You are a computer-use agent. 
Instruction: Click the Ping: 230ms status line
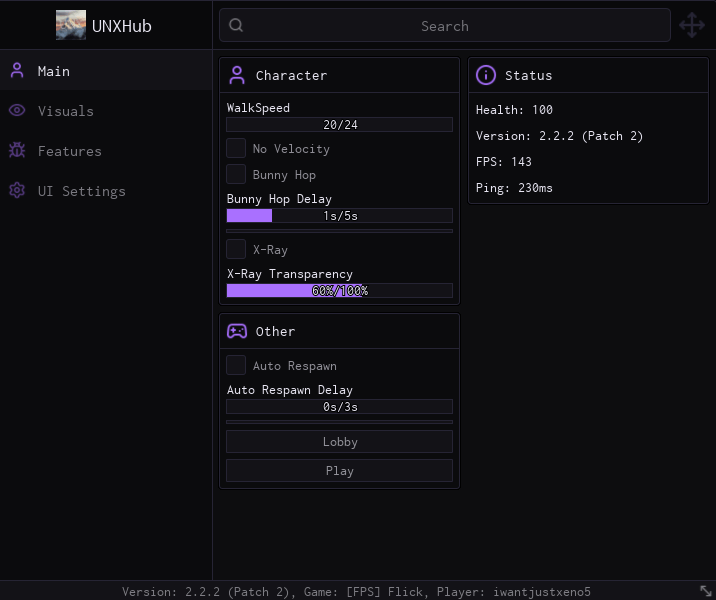pyautogui.click(x=514, y=188)
